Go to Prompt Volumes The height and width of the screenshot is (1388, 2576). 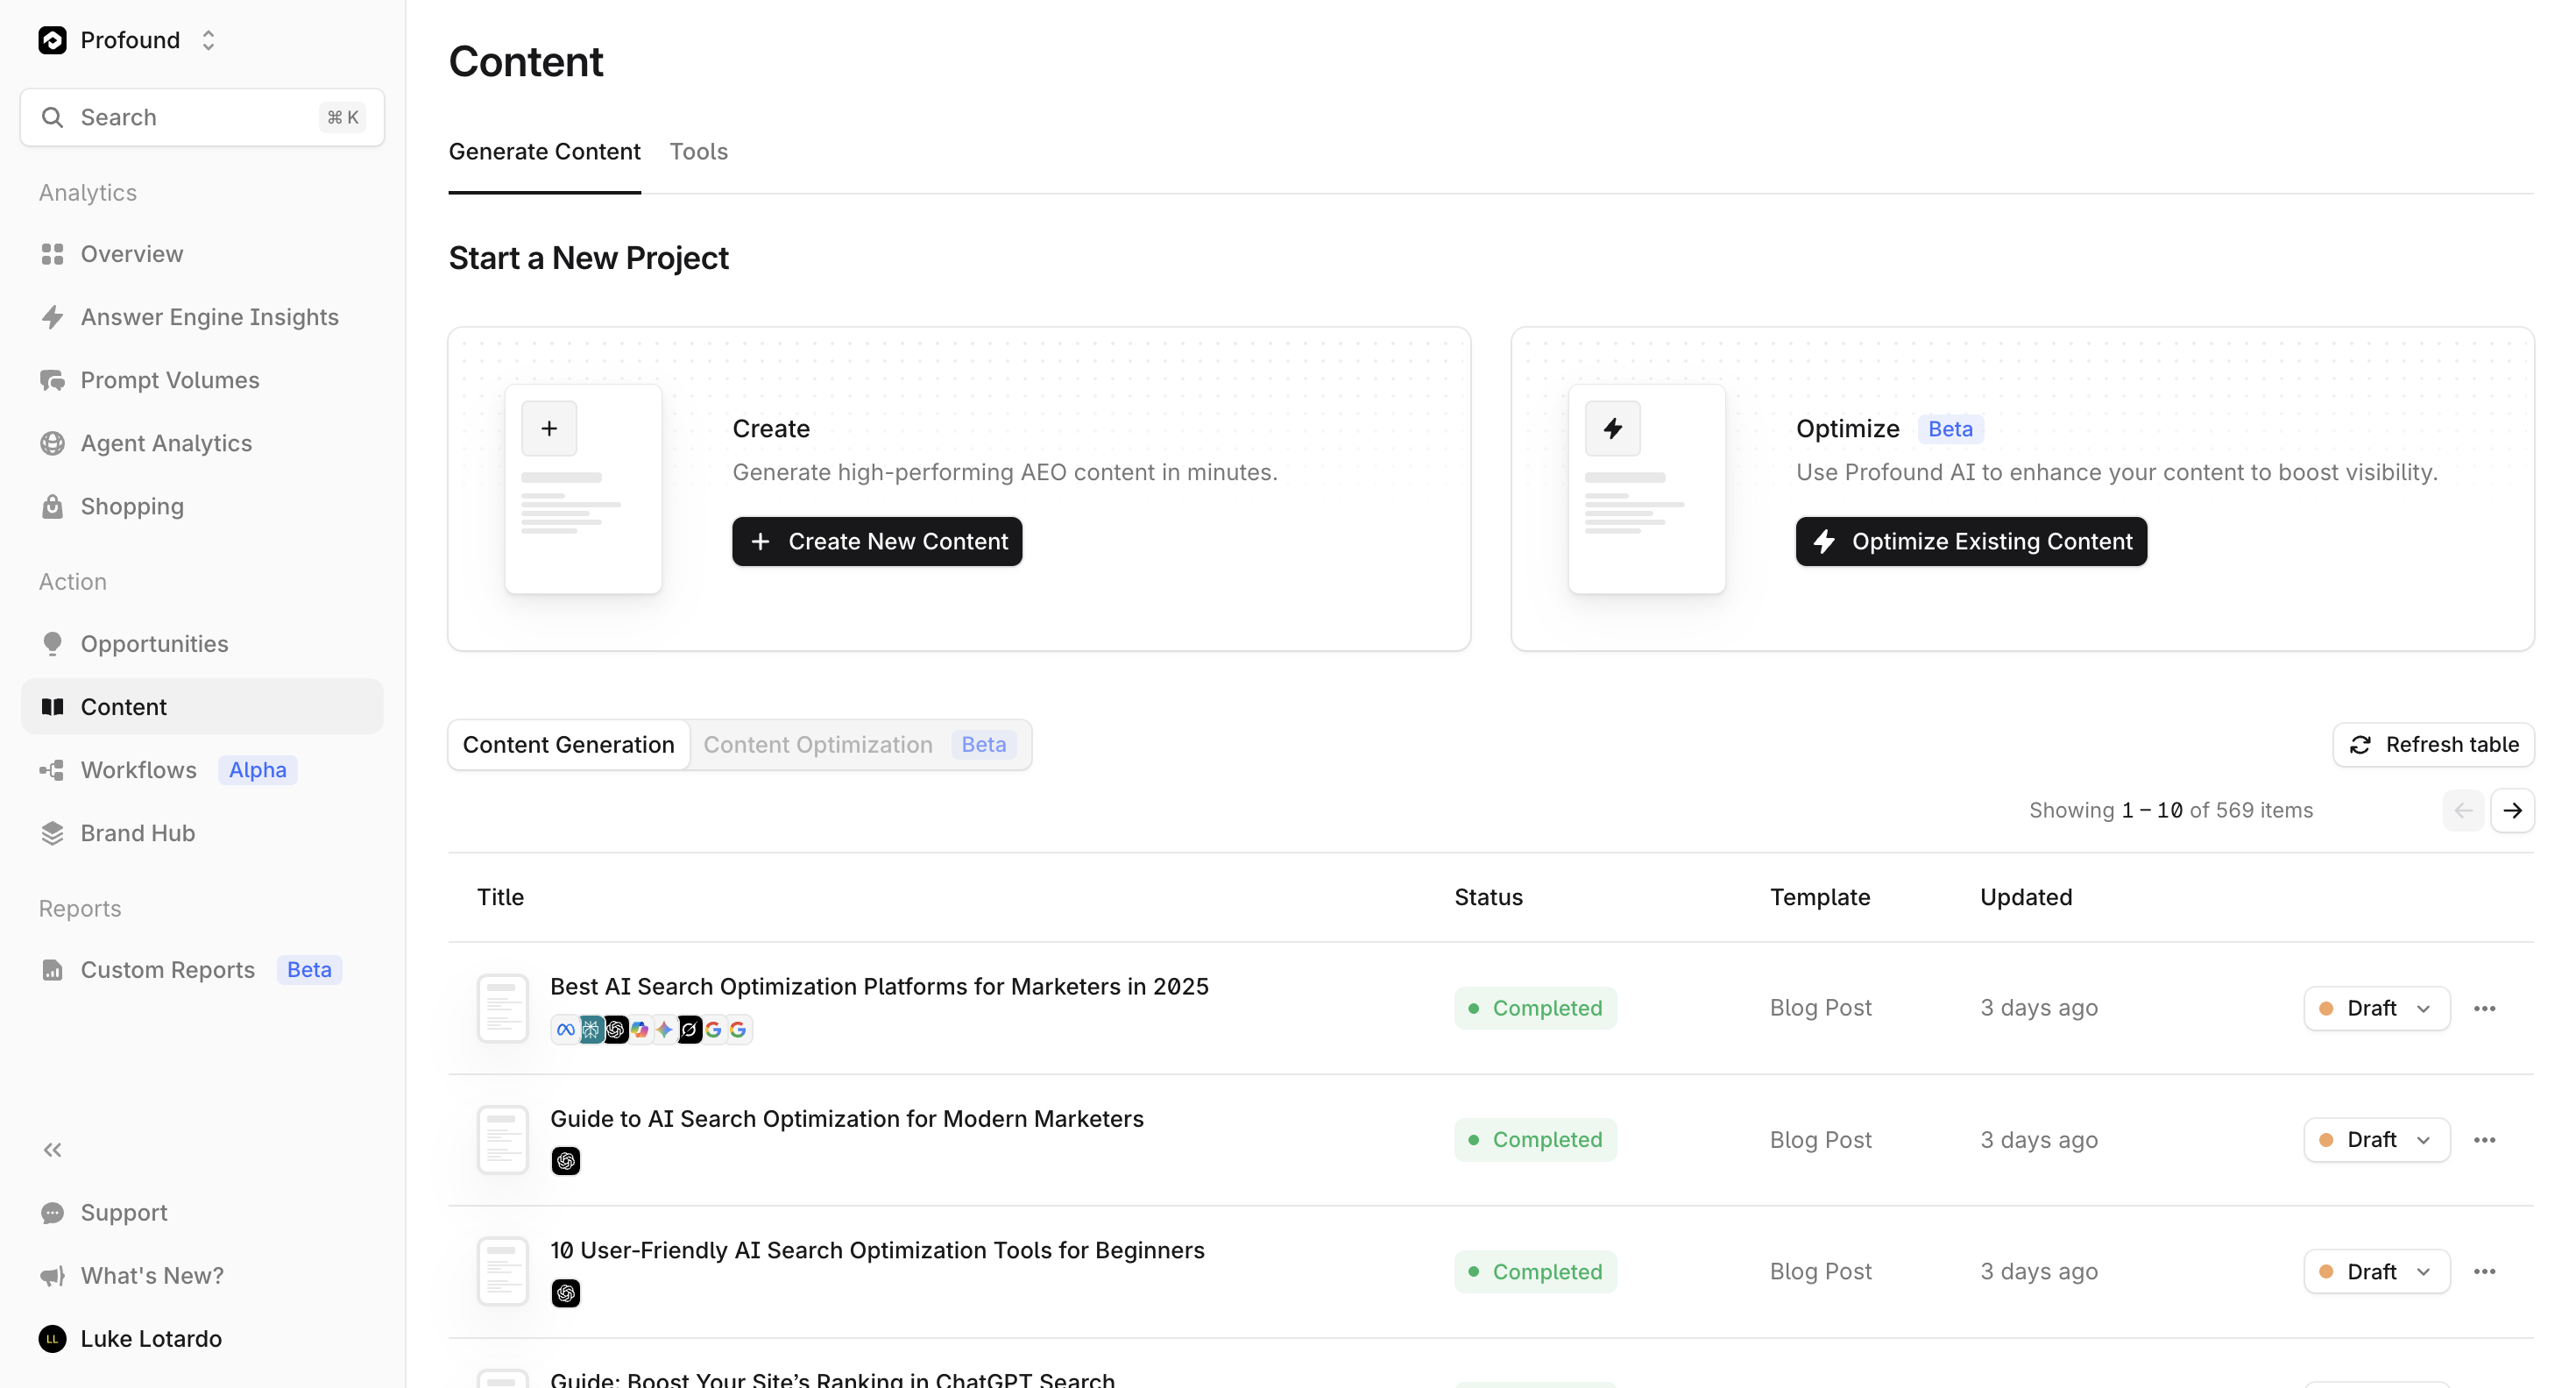[x=202, y=380]
